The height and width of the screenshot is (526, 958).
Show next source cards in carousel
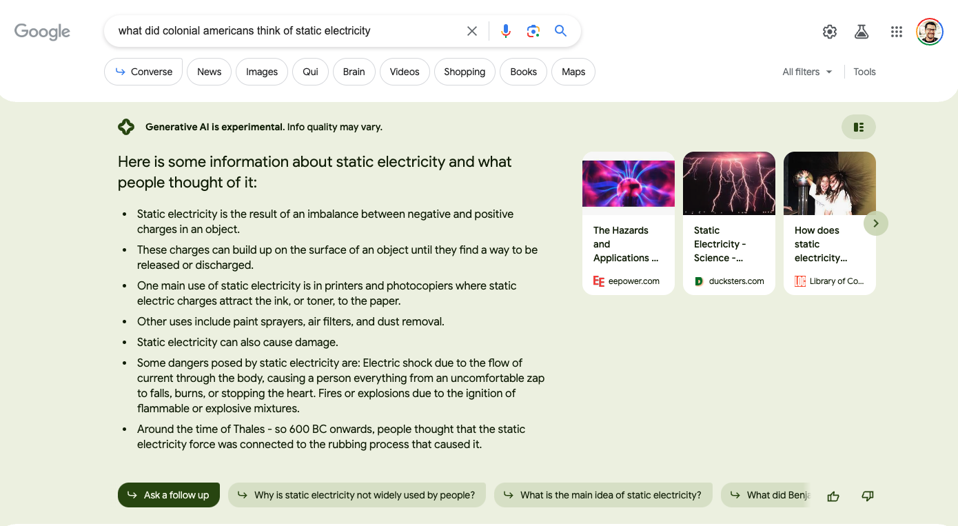(875, 223)
